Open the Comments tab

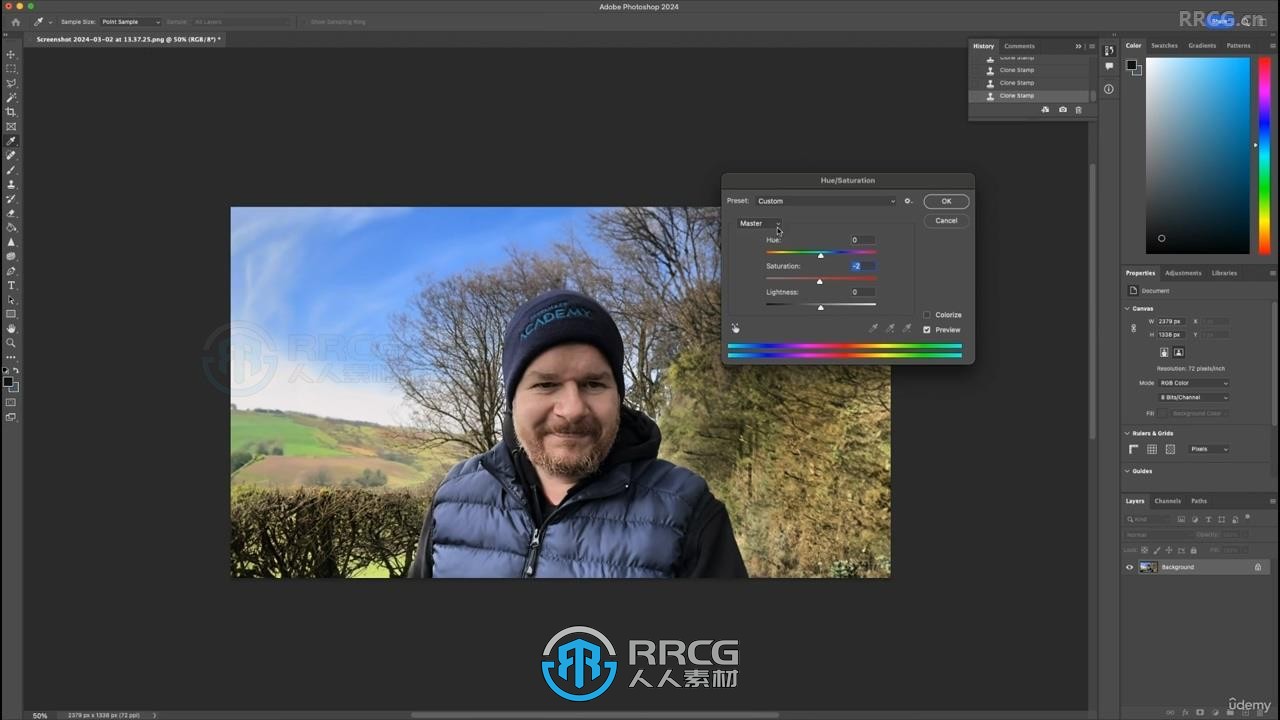coord(1019,46)
